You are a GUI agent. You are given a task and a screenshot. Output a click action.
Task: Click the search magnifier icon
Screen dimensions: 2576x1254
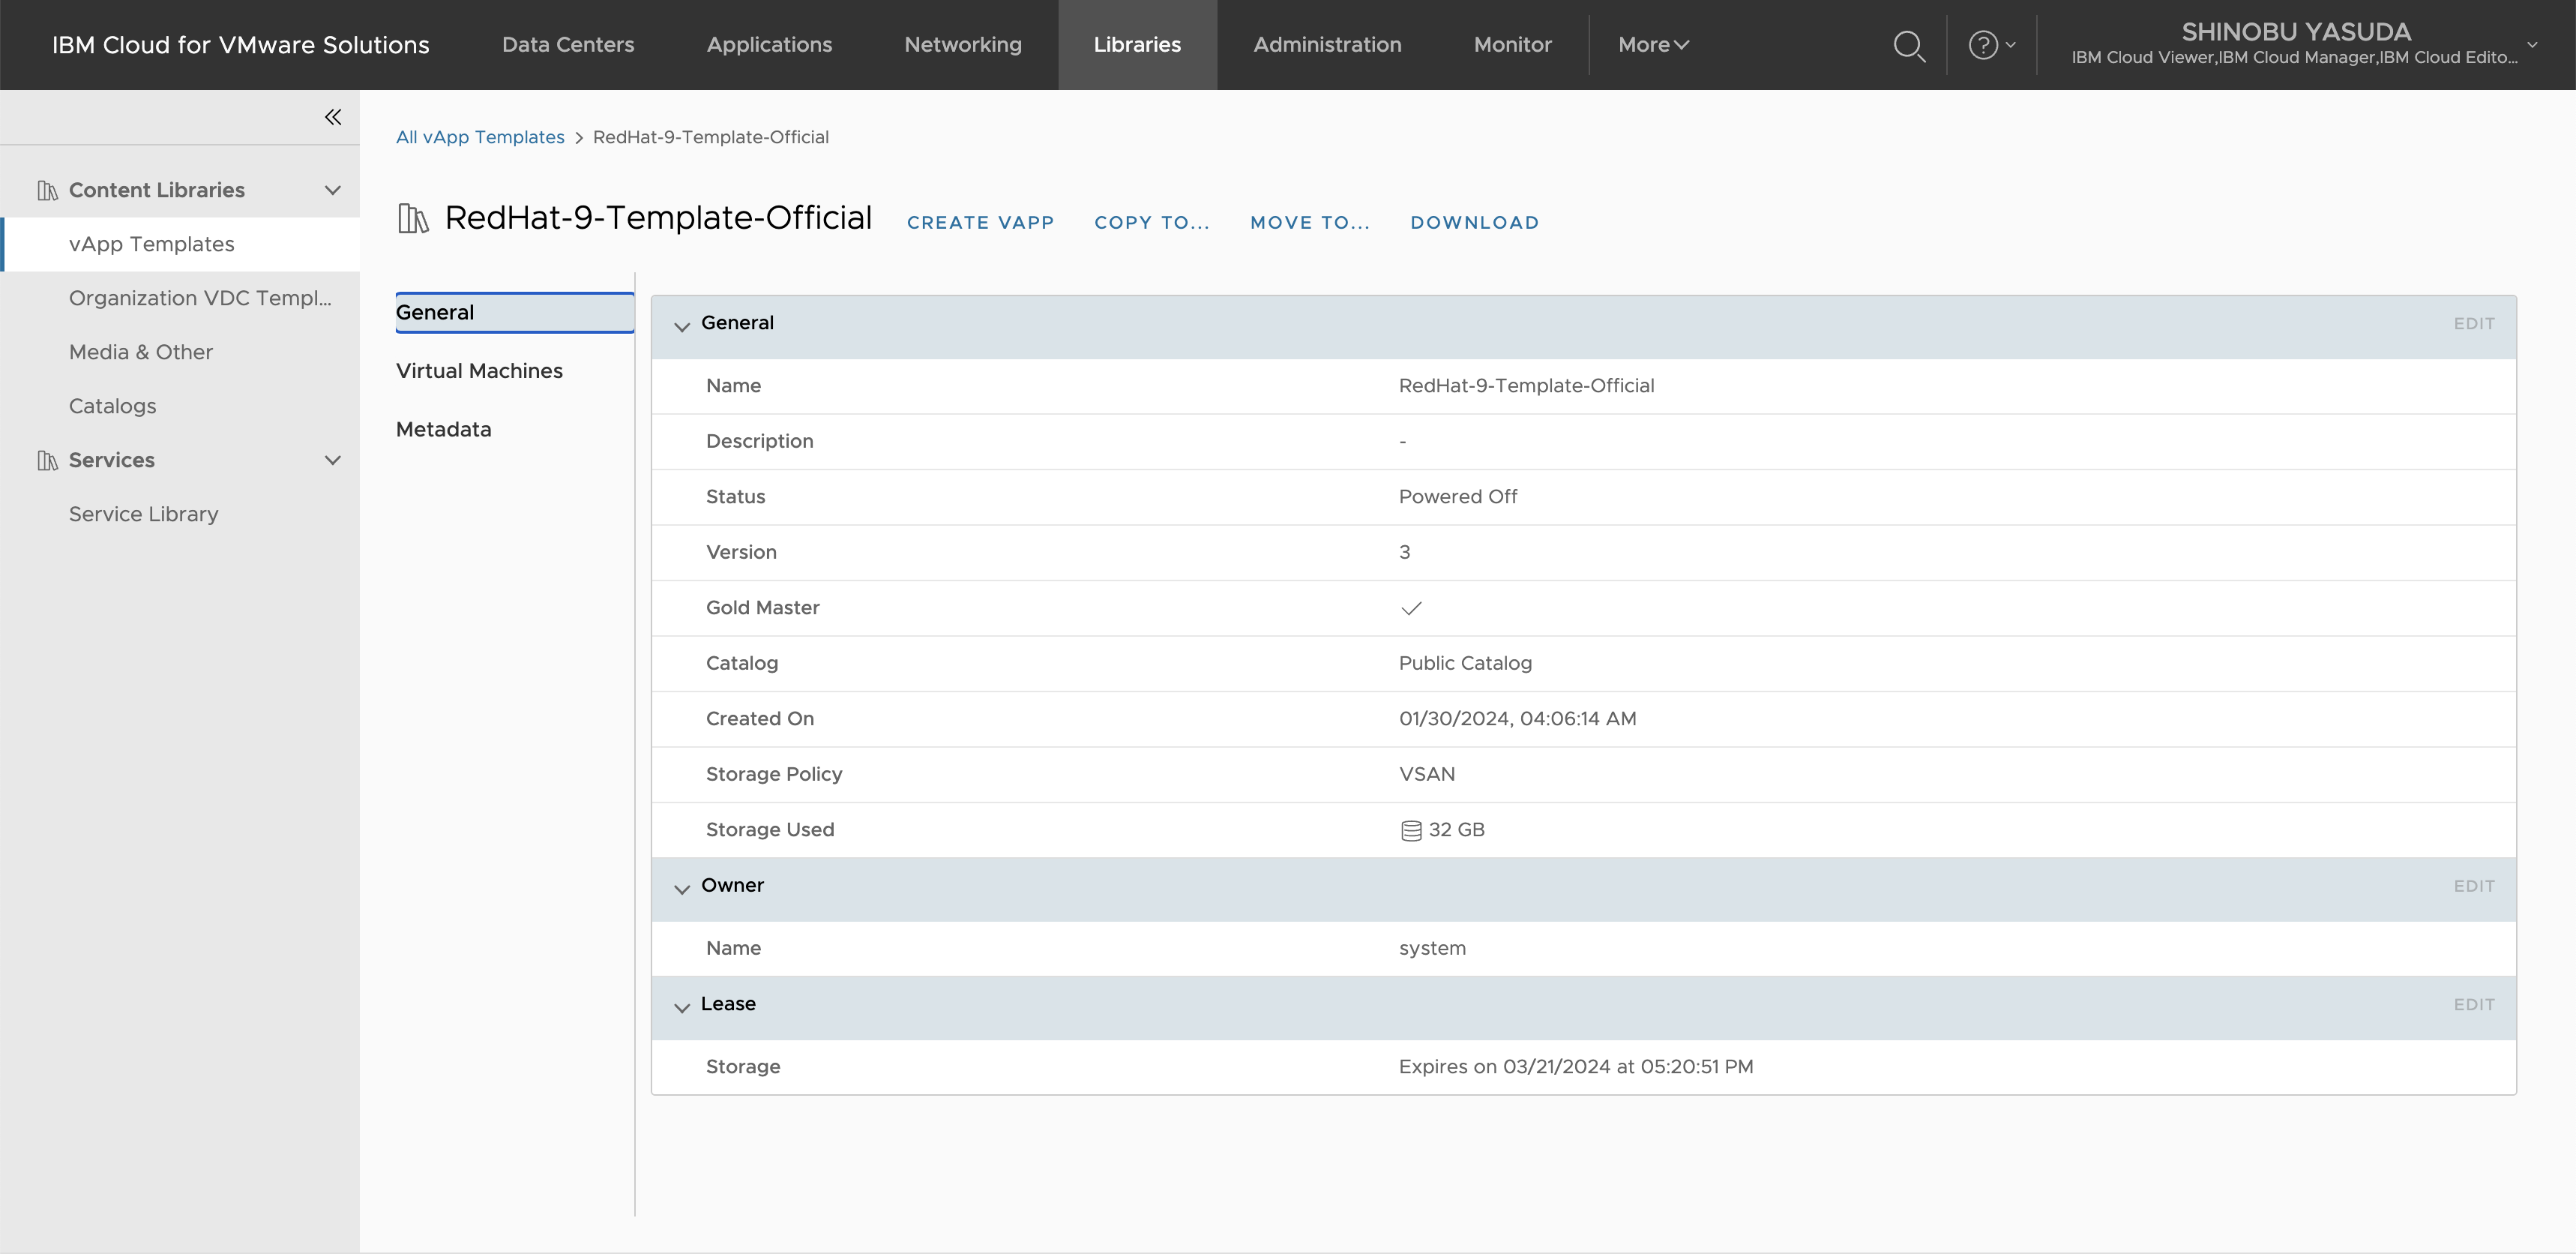(x=1909, y=45)
